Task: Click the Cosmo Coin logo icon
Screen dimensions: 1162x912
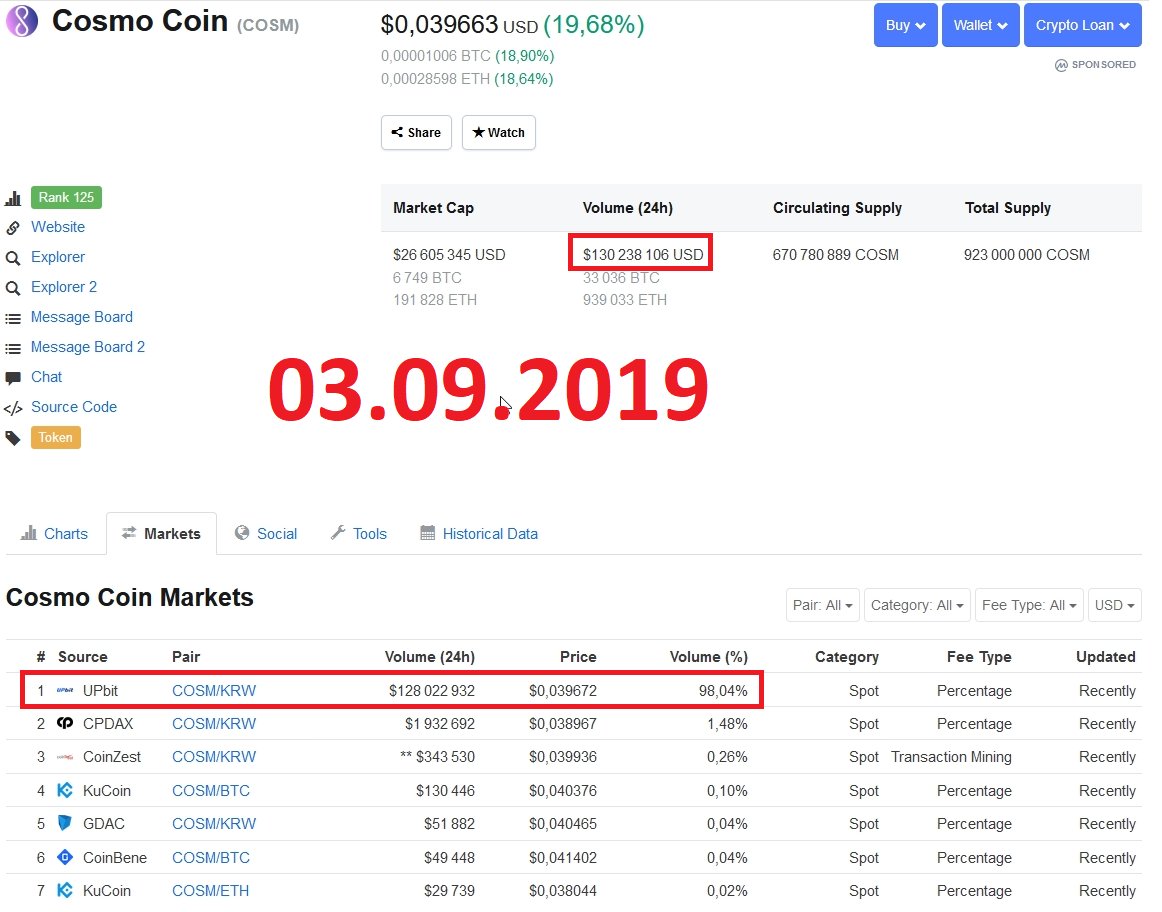Action: click(x=21, y=21)
